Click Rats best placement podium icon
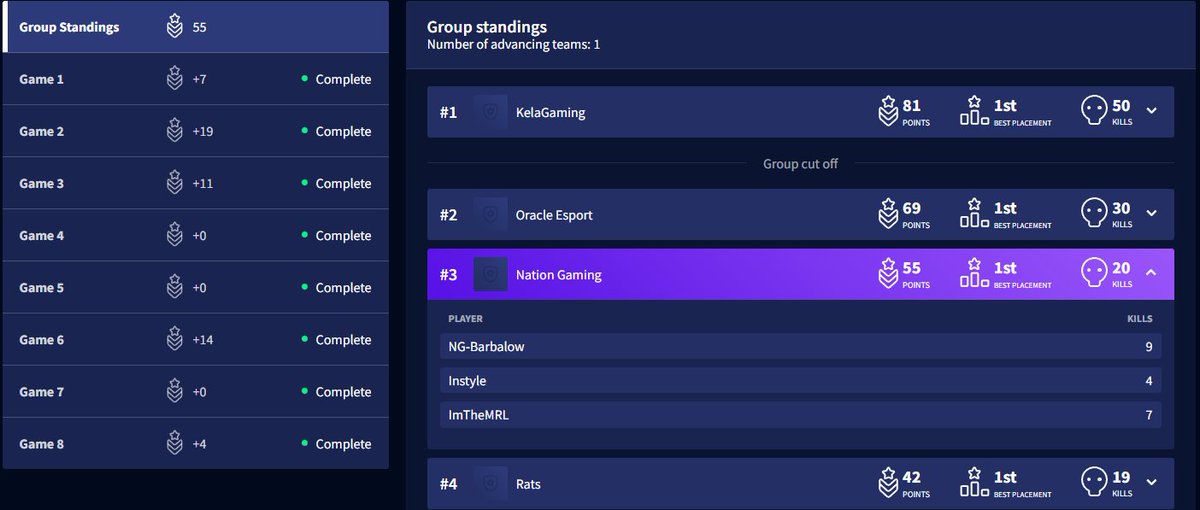 [x=974, y=483]
